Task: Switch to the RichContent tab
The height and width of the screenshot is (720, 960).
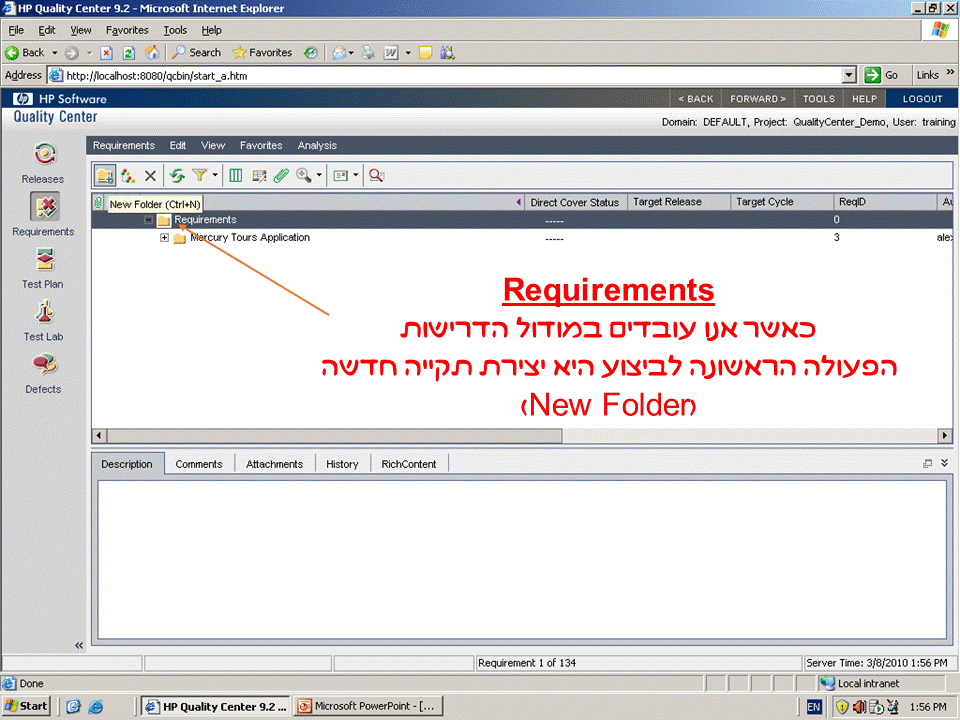Action: pos(409,464)
